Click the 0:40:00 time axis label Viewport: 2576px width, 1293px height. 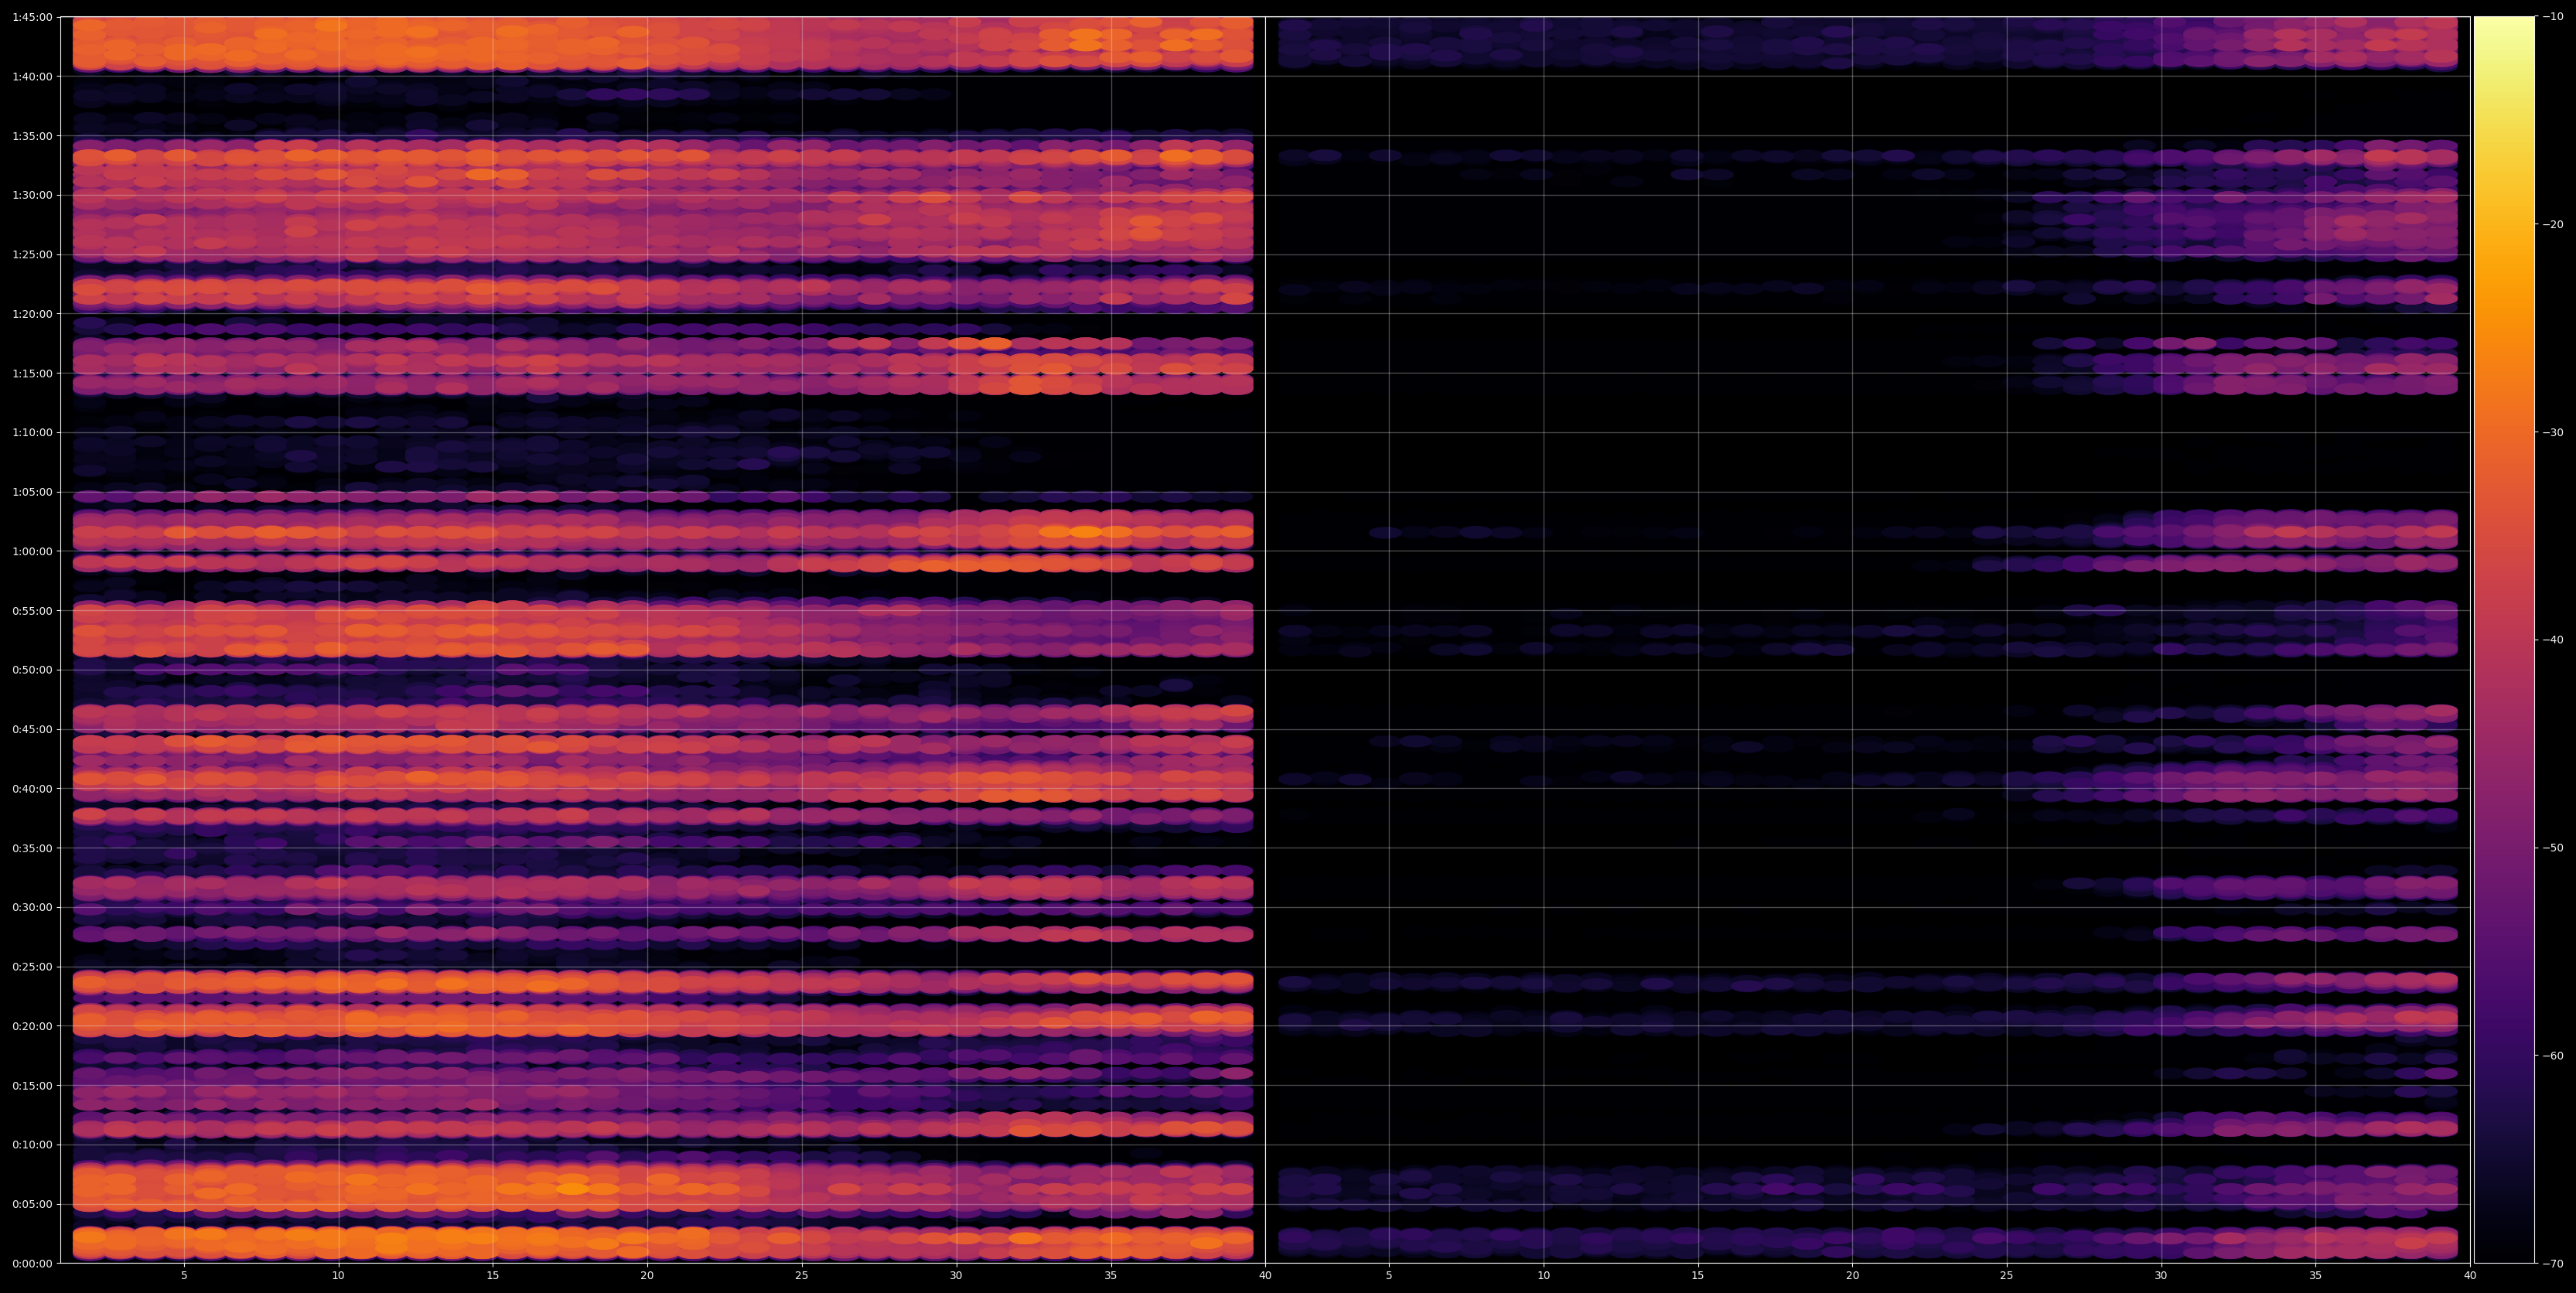coord(32,788)
